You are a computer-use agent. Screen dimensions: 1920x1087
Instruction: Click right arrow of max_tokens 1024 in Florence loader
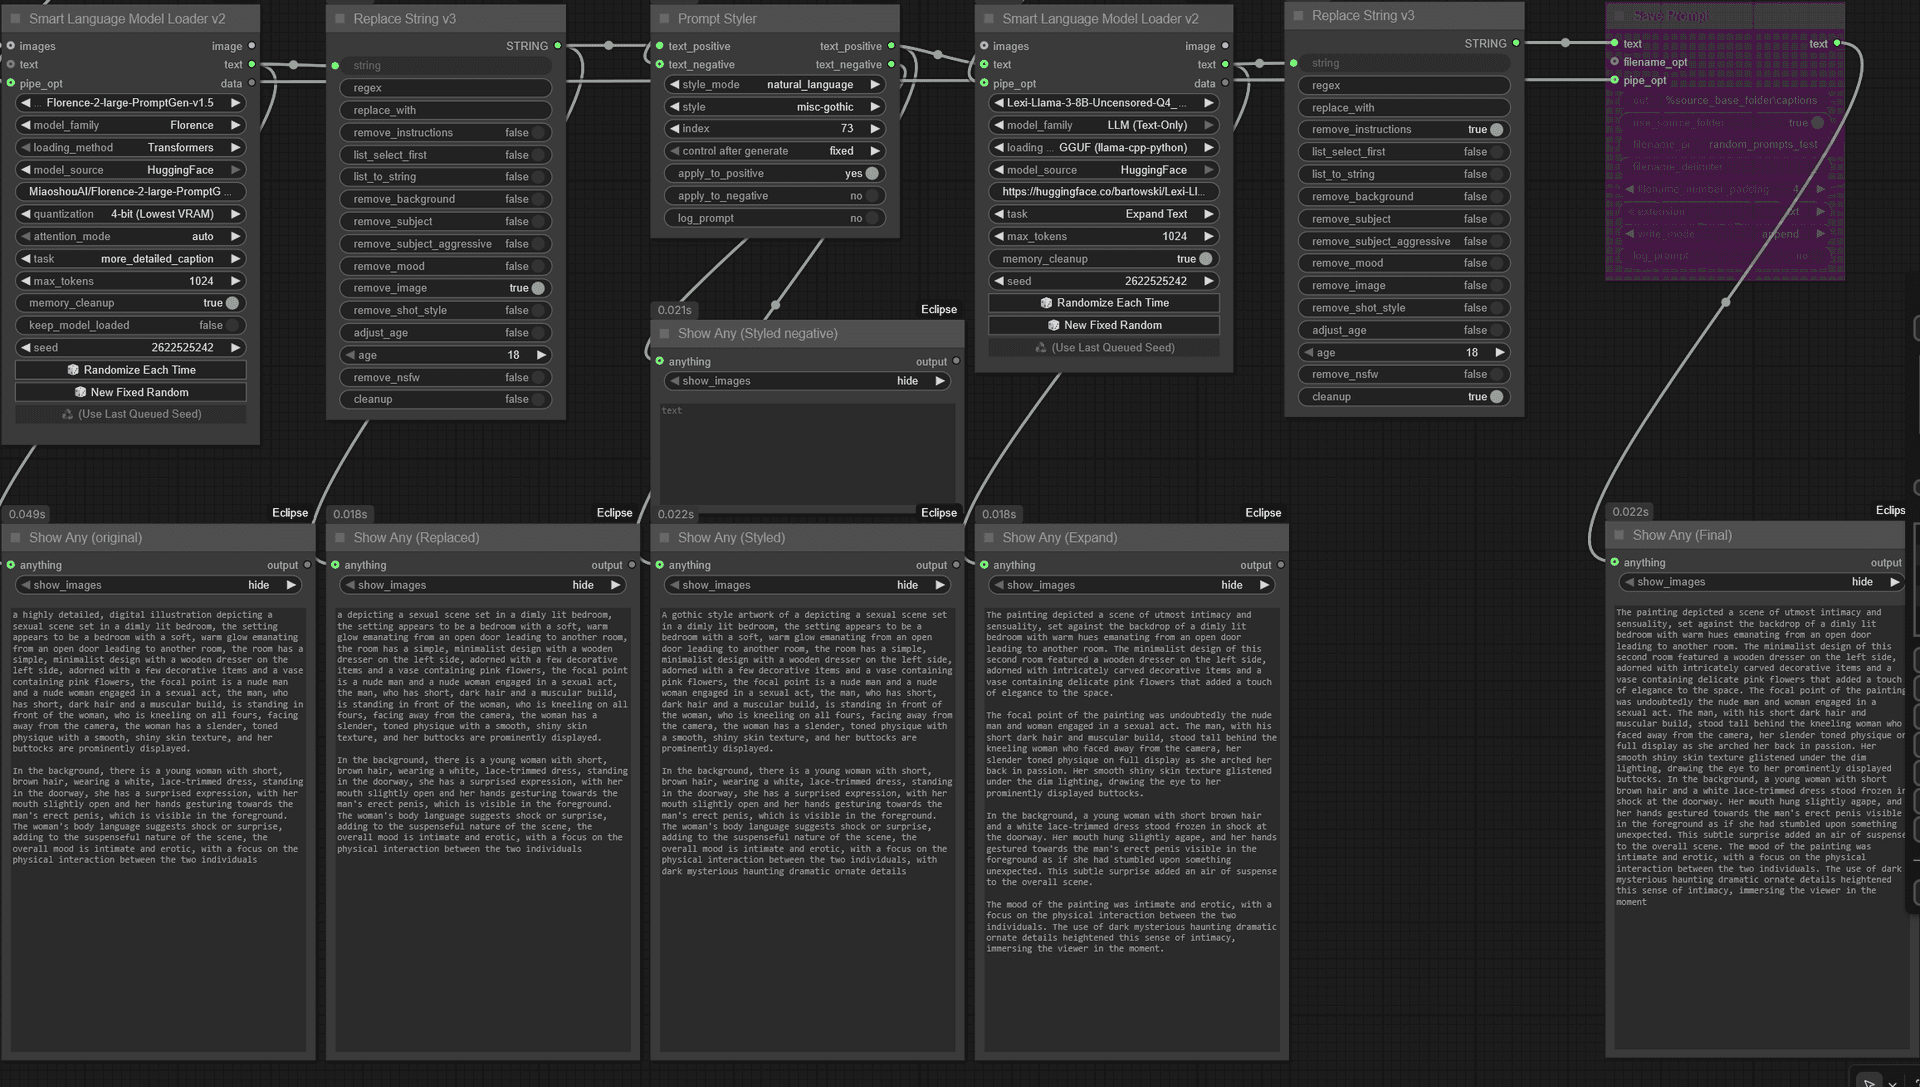click(236, 281)
